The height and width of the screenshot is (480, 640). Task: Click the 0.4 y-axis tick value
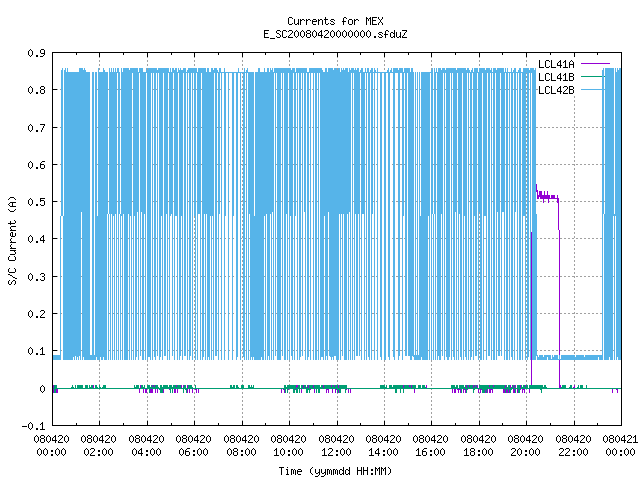[37, 239]
